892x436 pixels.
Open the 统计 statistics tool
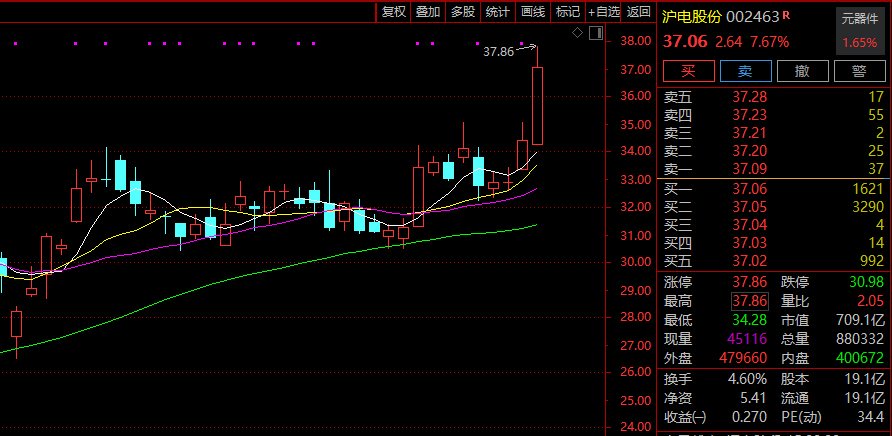497,12
